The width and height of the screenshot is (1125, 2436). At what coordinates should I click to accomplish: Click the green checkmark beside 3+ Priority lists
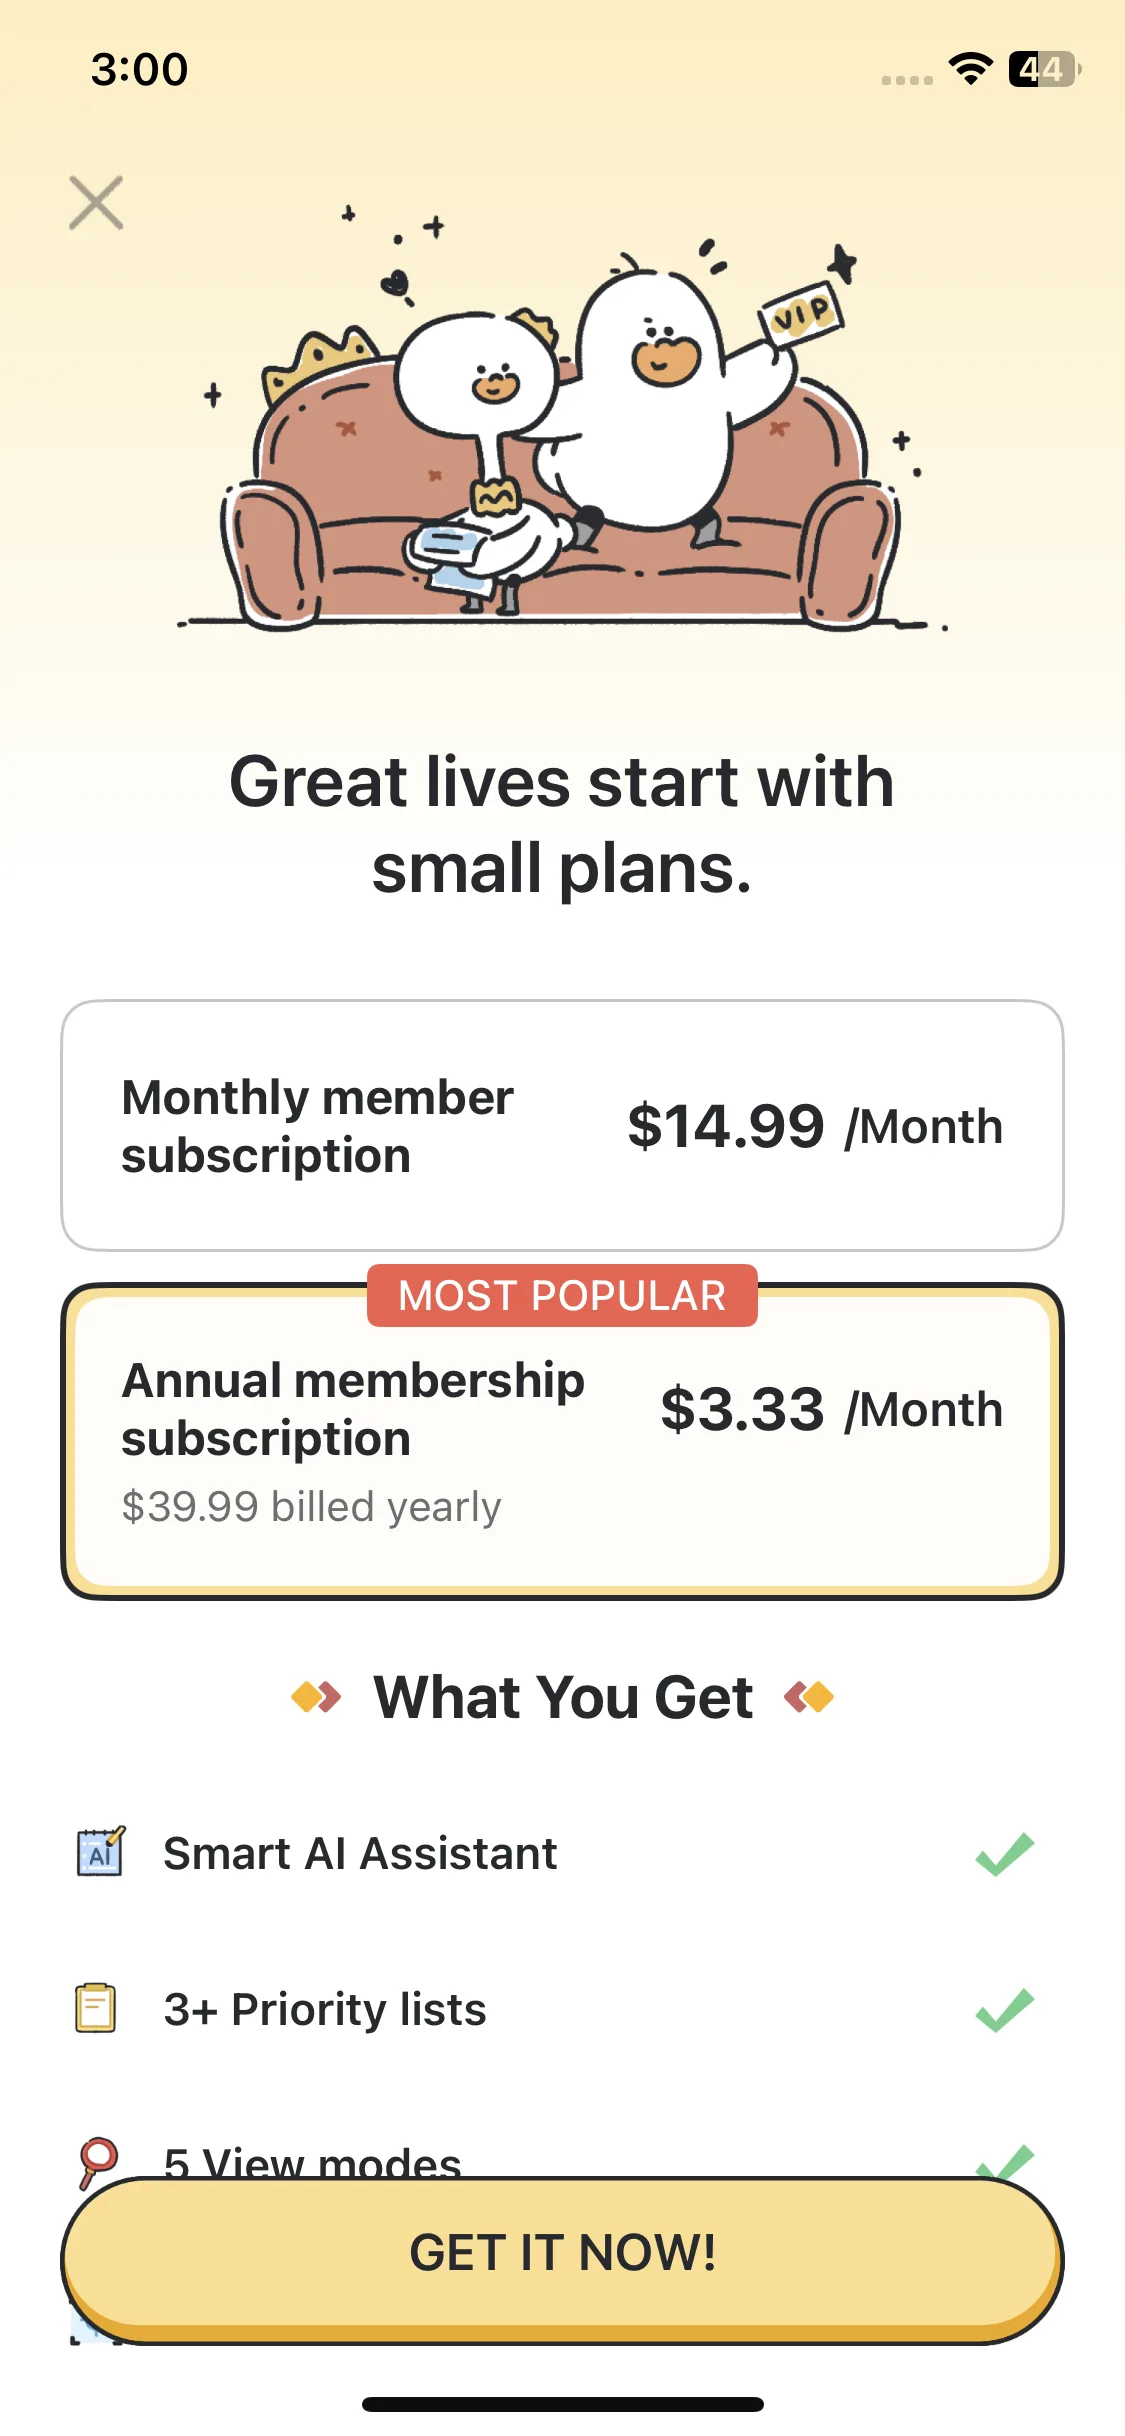(1004, 2009)
